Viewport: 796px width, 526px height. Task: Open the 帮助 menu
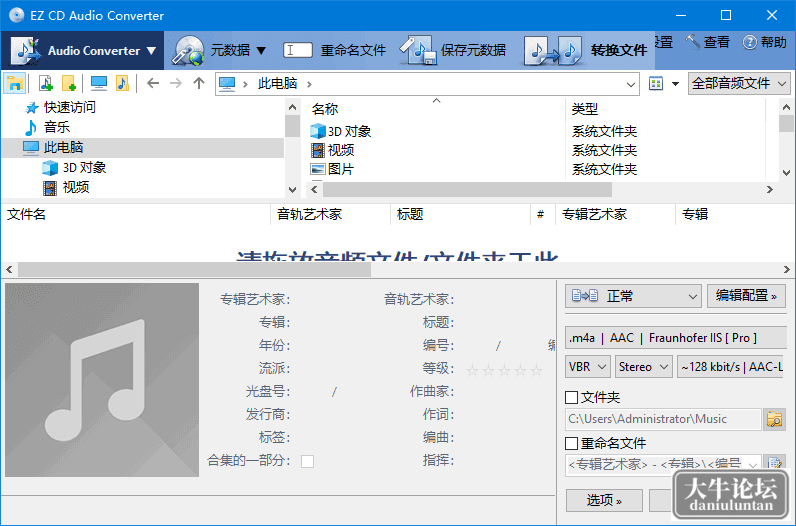point(764,42)
